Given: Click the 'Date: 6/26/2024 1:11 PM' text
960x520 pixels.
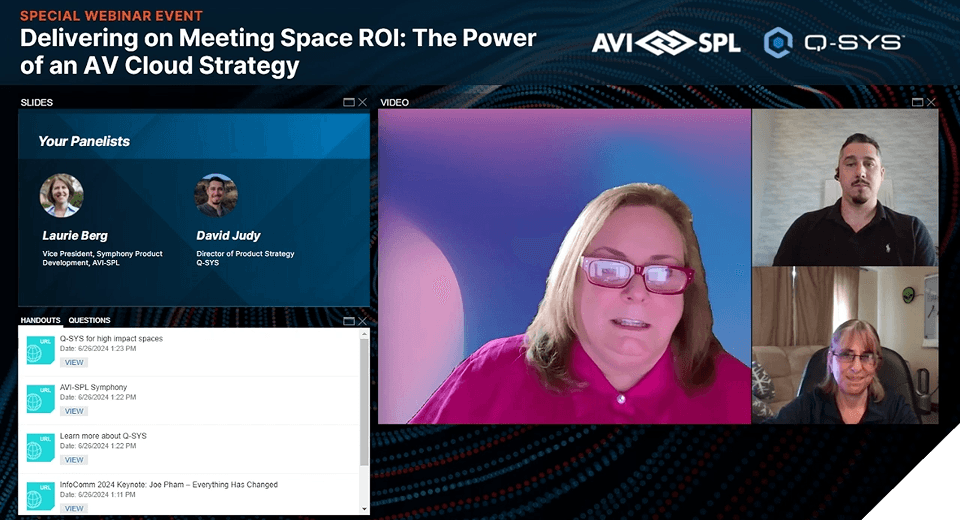Looking at the screenshot, I should 97,494.
